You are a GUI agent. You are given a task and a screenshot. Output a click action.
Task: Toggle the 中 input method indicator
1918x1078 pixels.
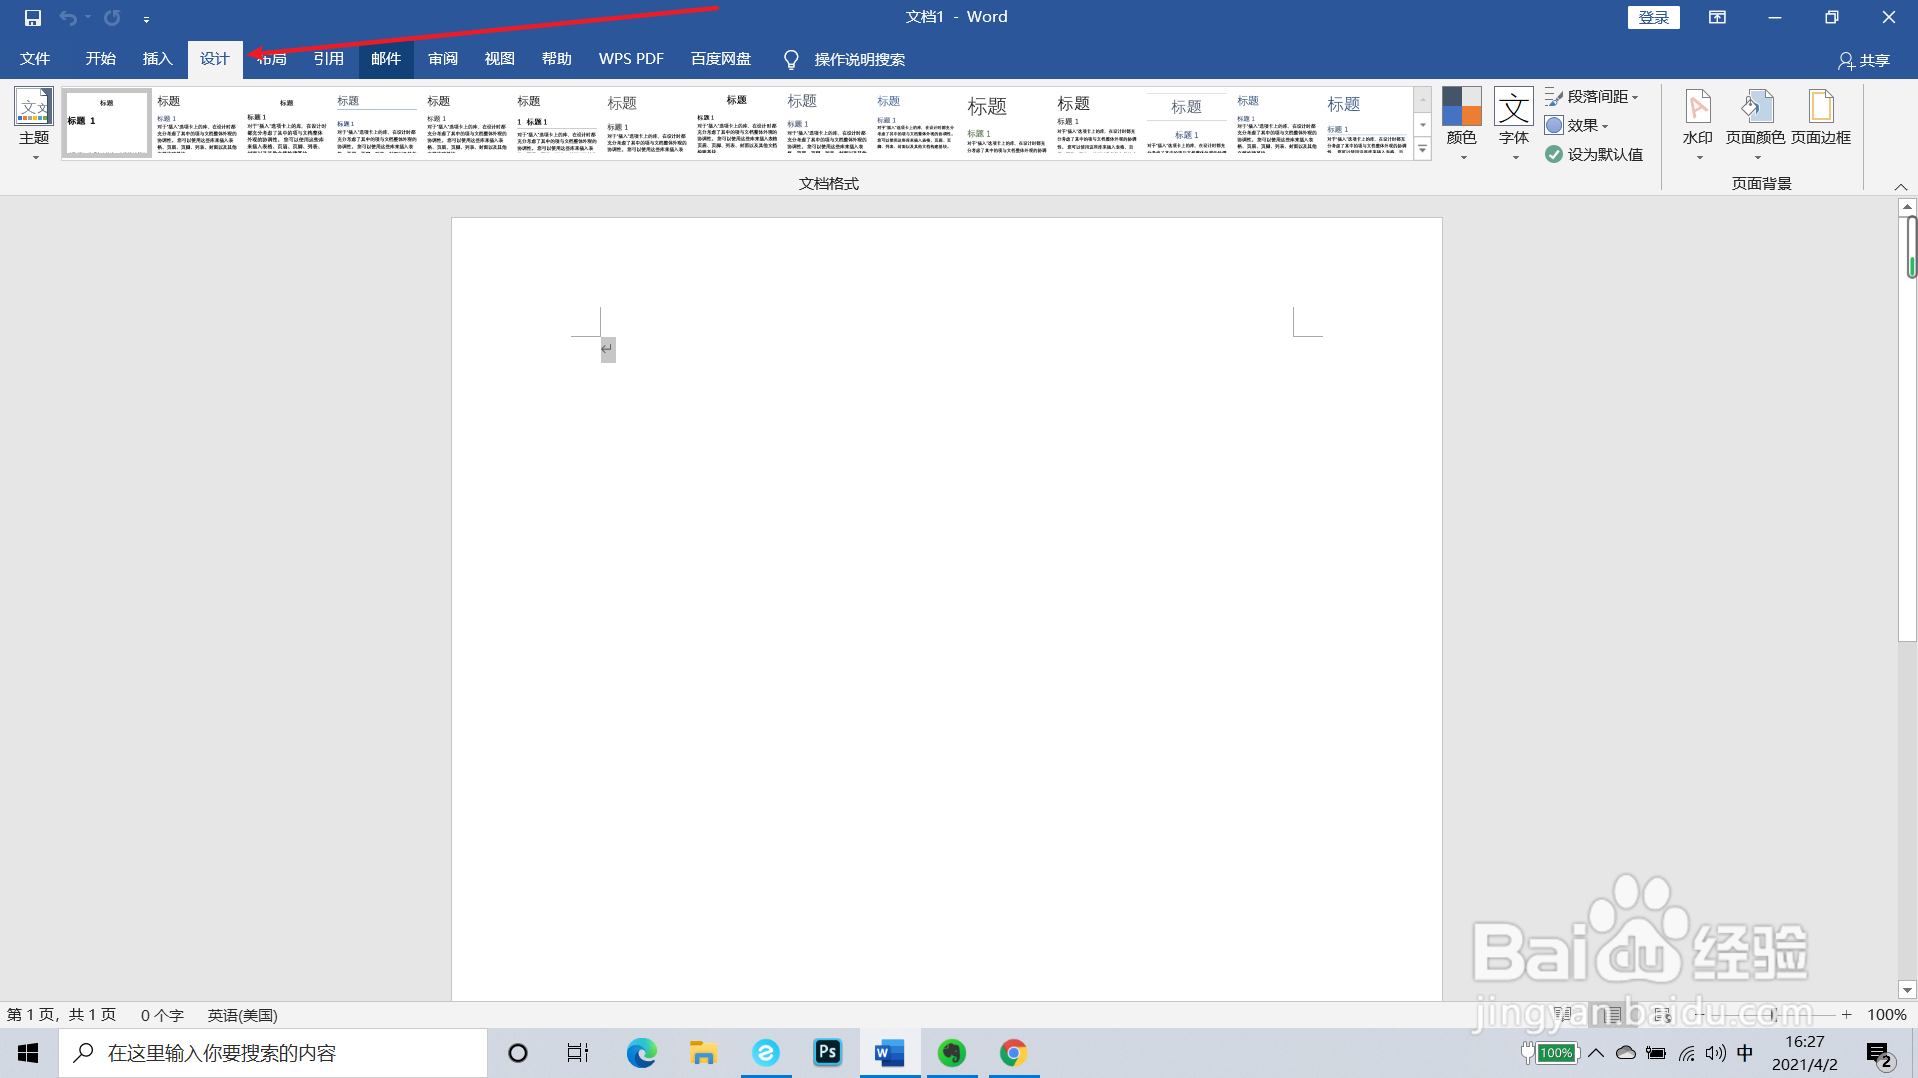pyautogui.click(x=1745, y=1053)
